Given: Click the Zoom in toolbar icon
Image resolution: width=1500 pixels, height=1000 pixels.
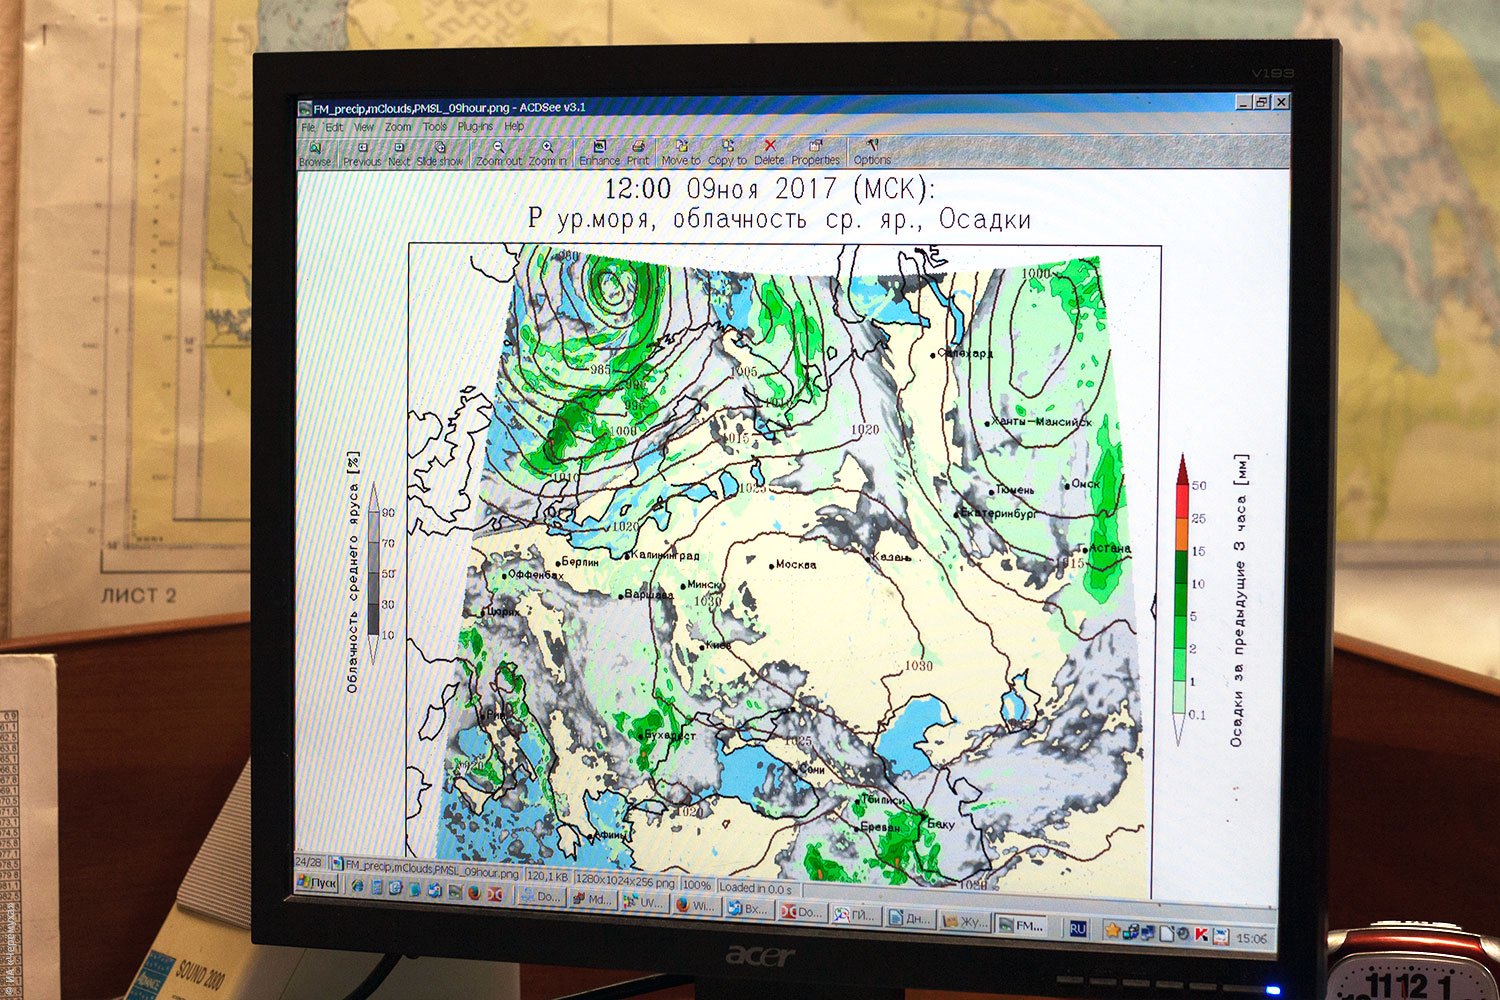Looking at the screenshot, I should coord(547,153).
